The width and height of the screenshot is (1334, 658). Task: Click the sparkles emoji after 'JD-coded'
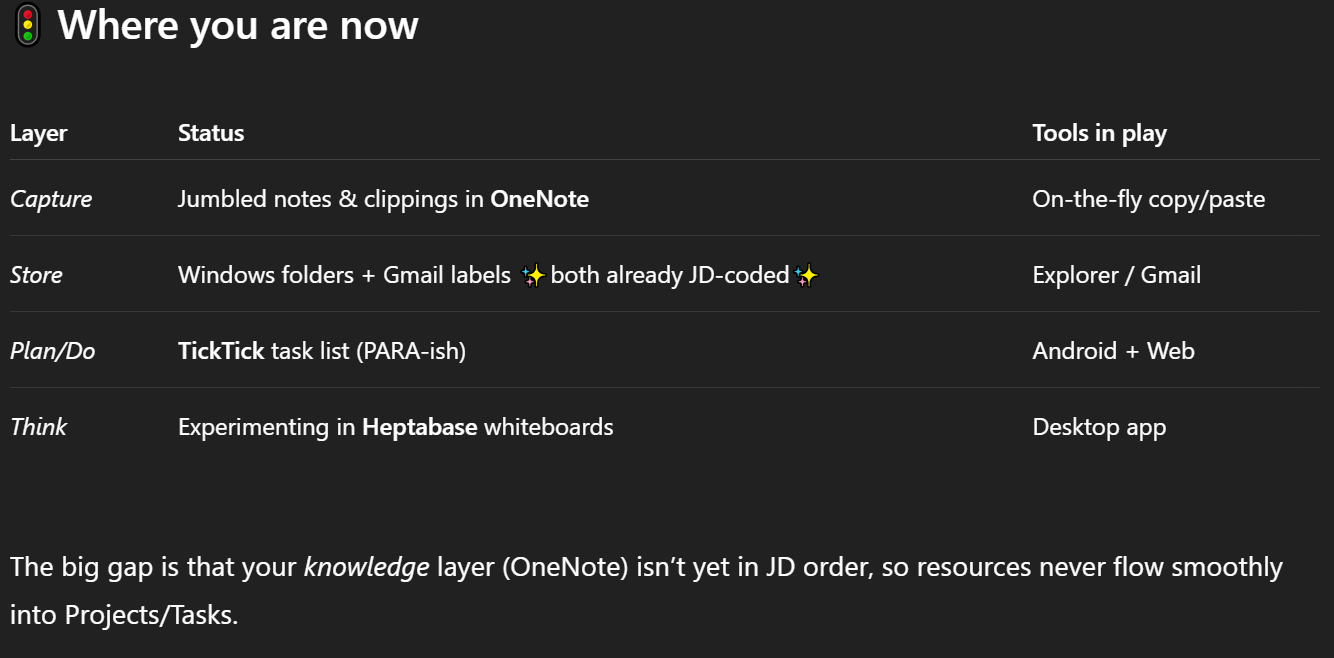[x=806, y=276]
